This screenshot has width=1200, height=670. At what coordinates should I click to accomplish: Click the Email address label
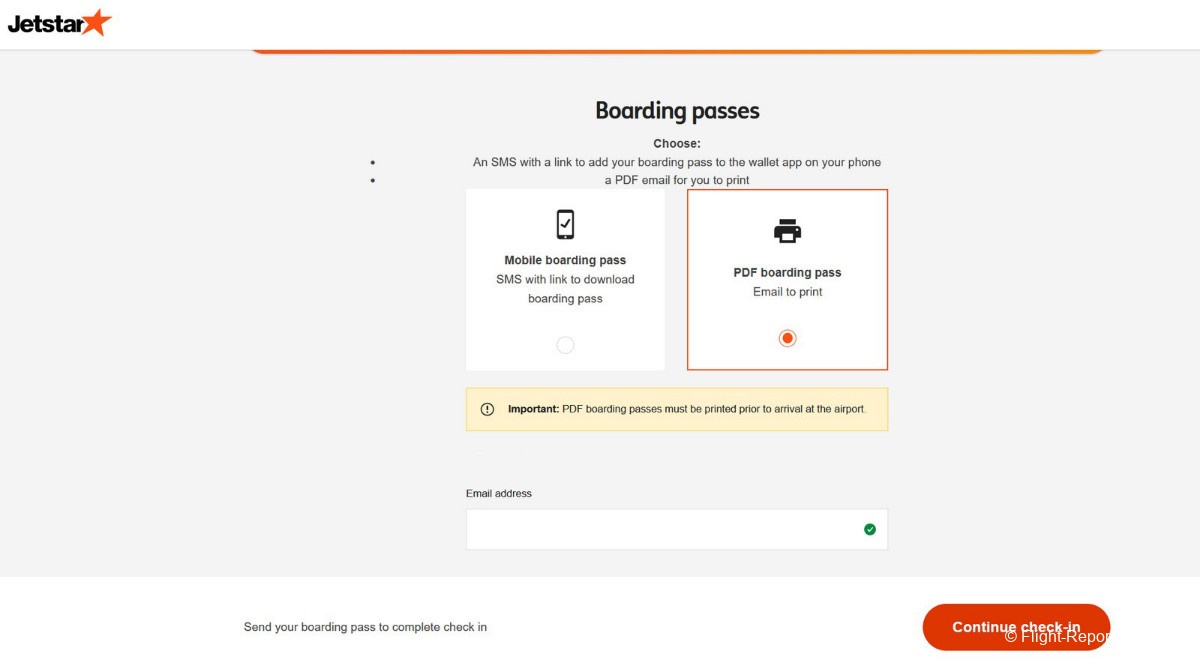(x=499, y=493)
